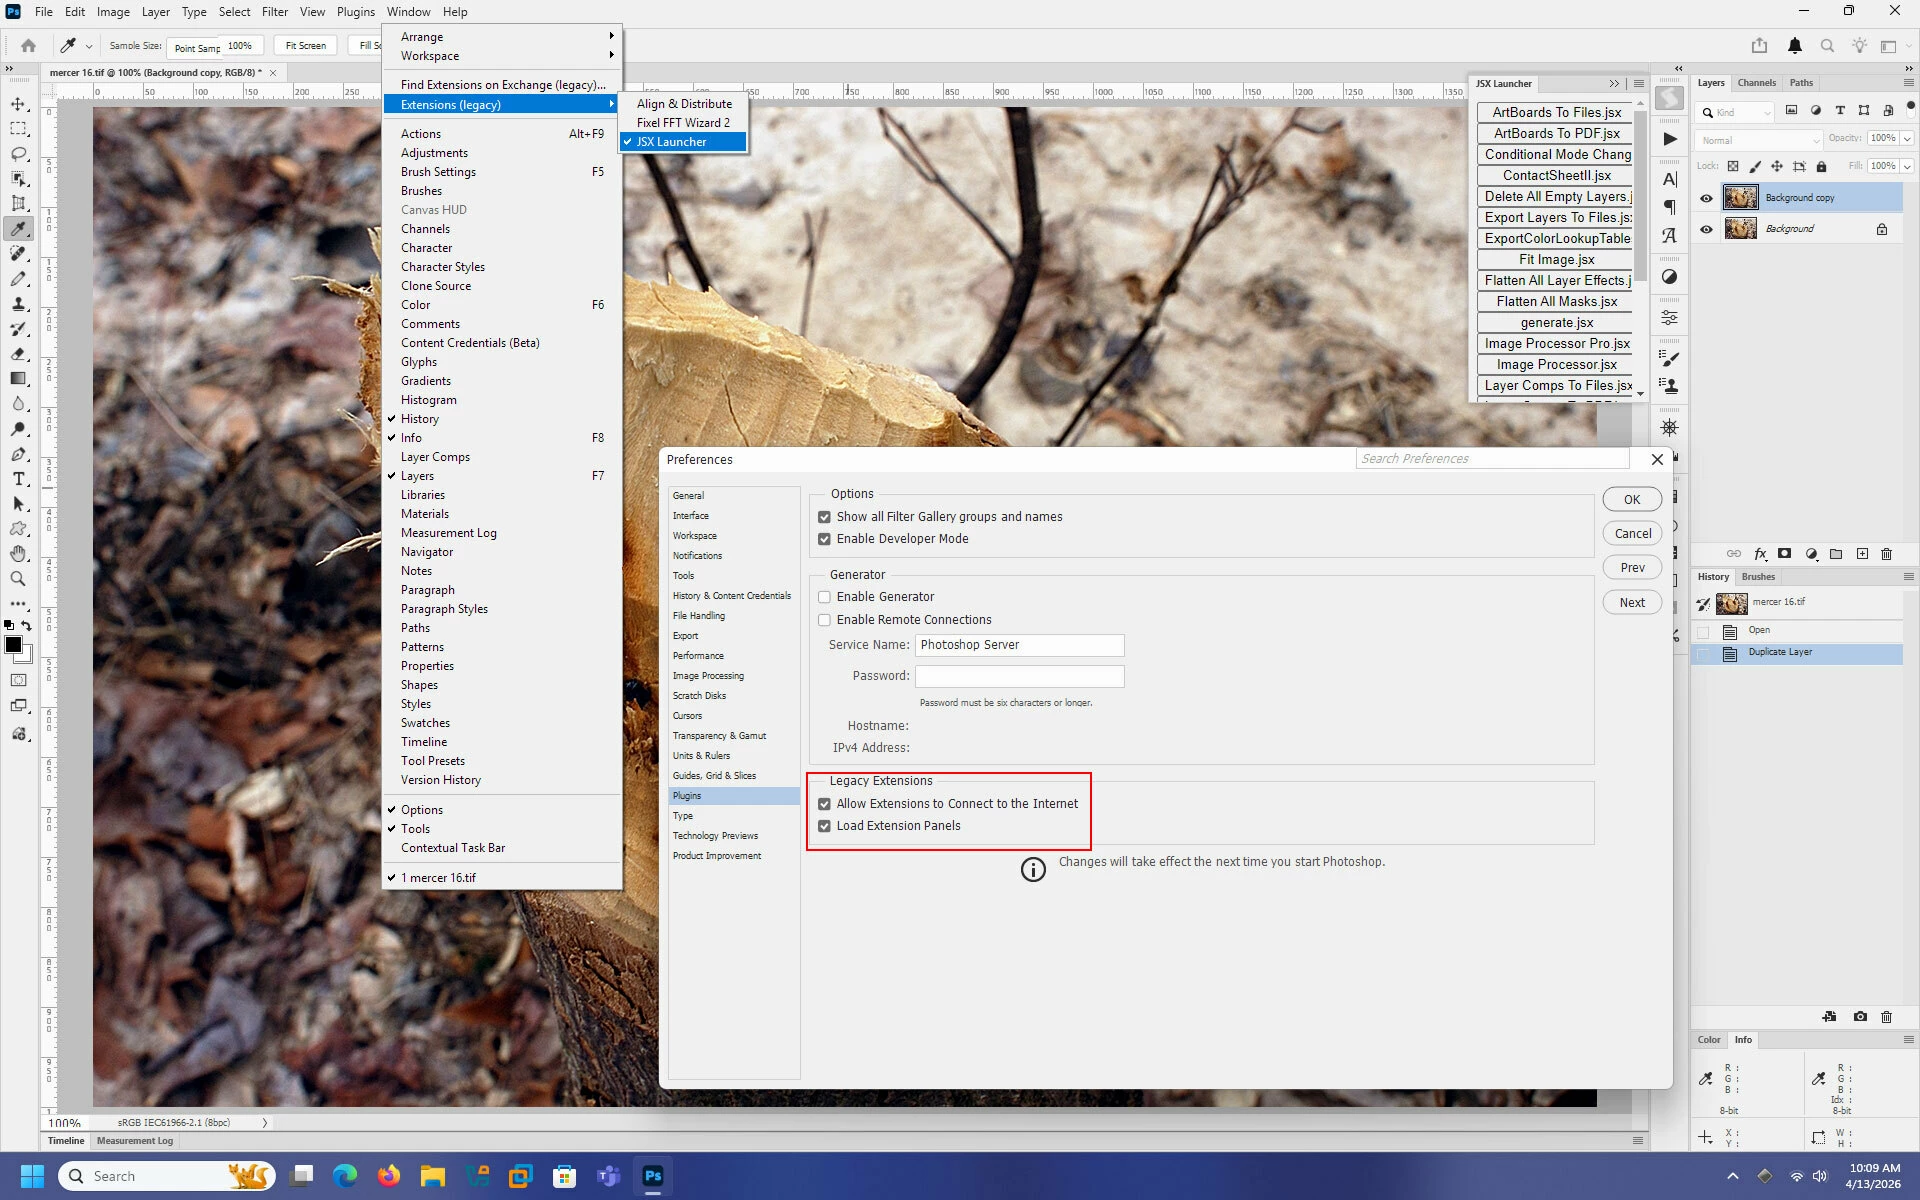This screenshot has width=1920, height=1200.
Task: Create new snapshot camera icon in History
Action: [1859, 1017]
